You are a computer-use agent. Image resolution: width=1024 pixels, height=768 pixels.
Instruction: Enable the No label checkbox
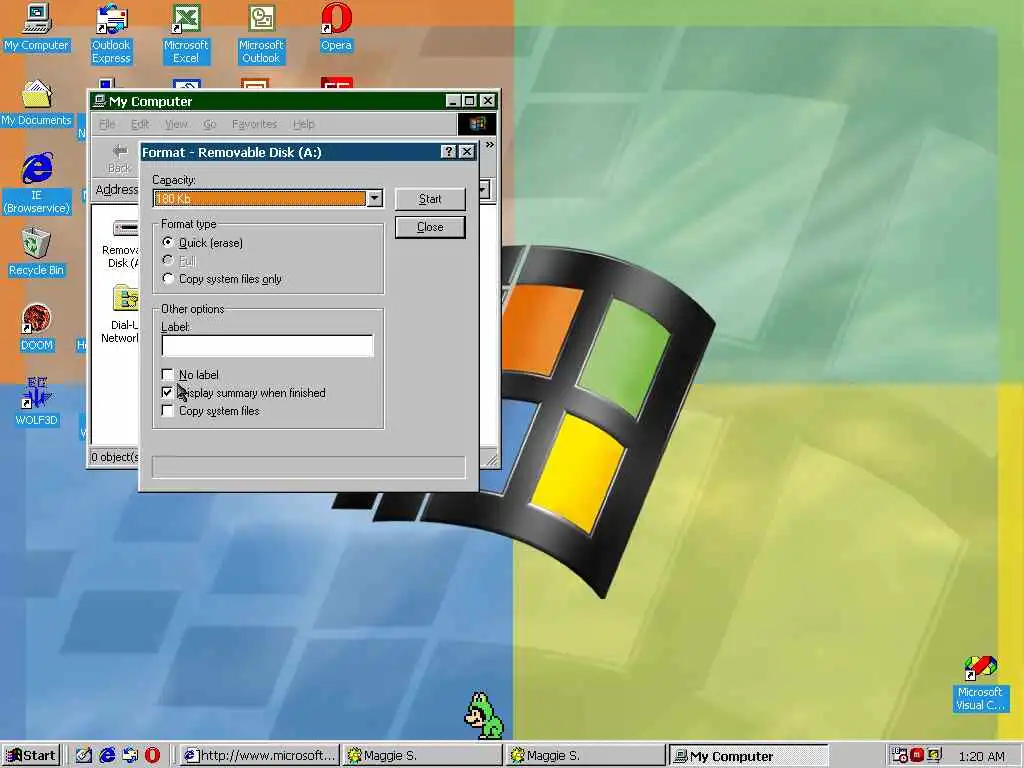(x=168, y=374)
